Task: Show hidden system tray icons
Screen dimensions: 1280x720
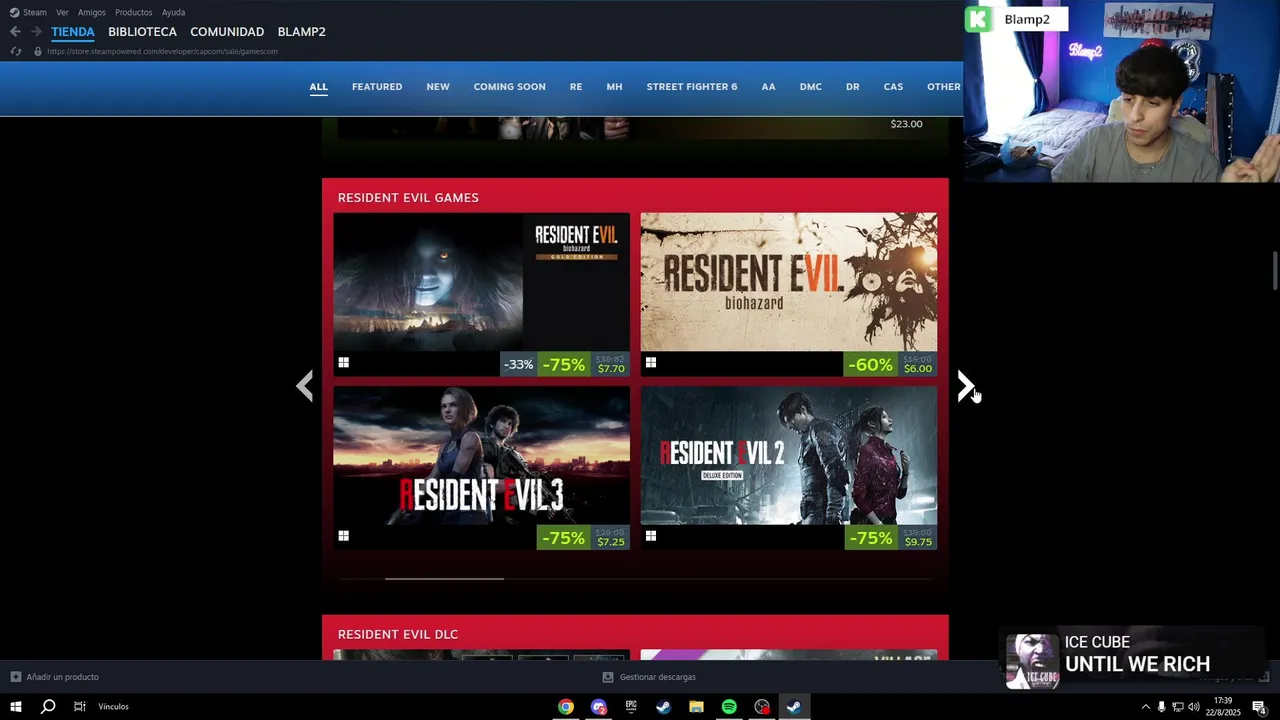Action: click(1145, 707)
